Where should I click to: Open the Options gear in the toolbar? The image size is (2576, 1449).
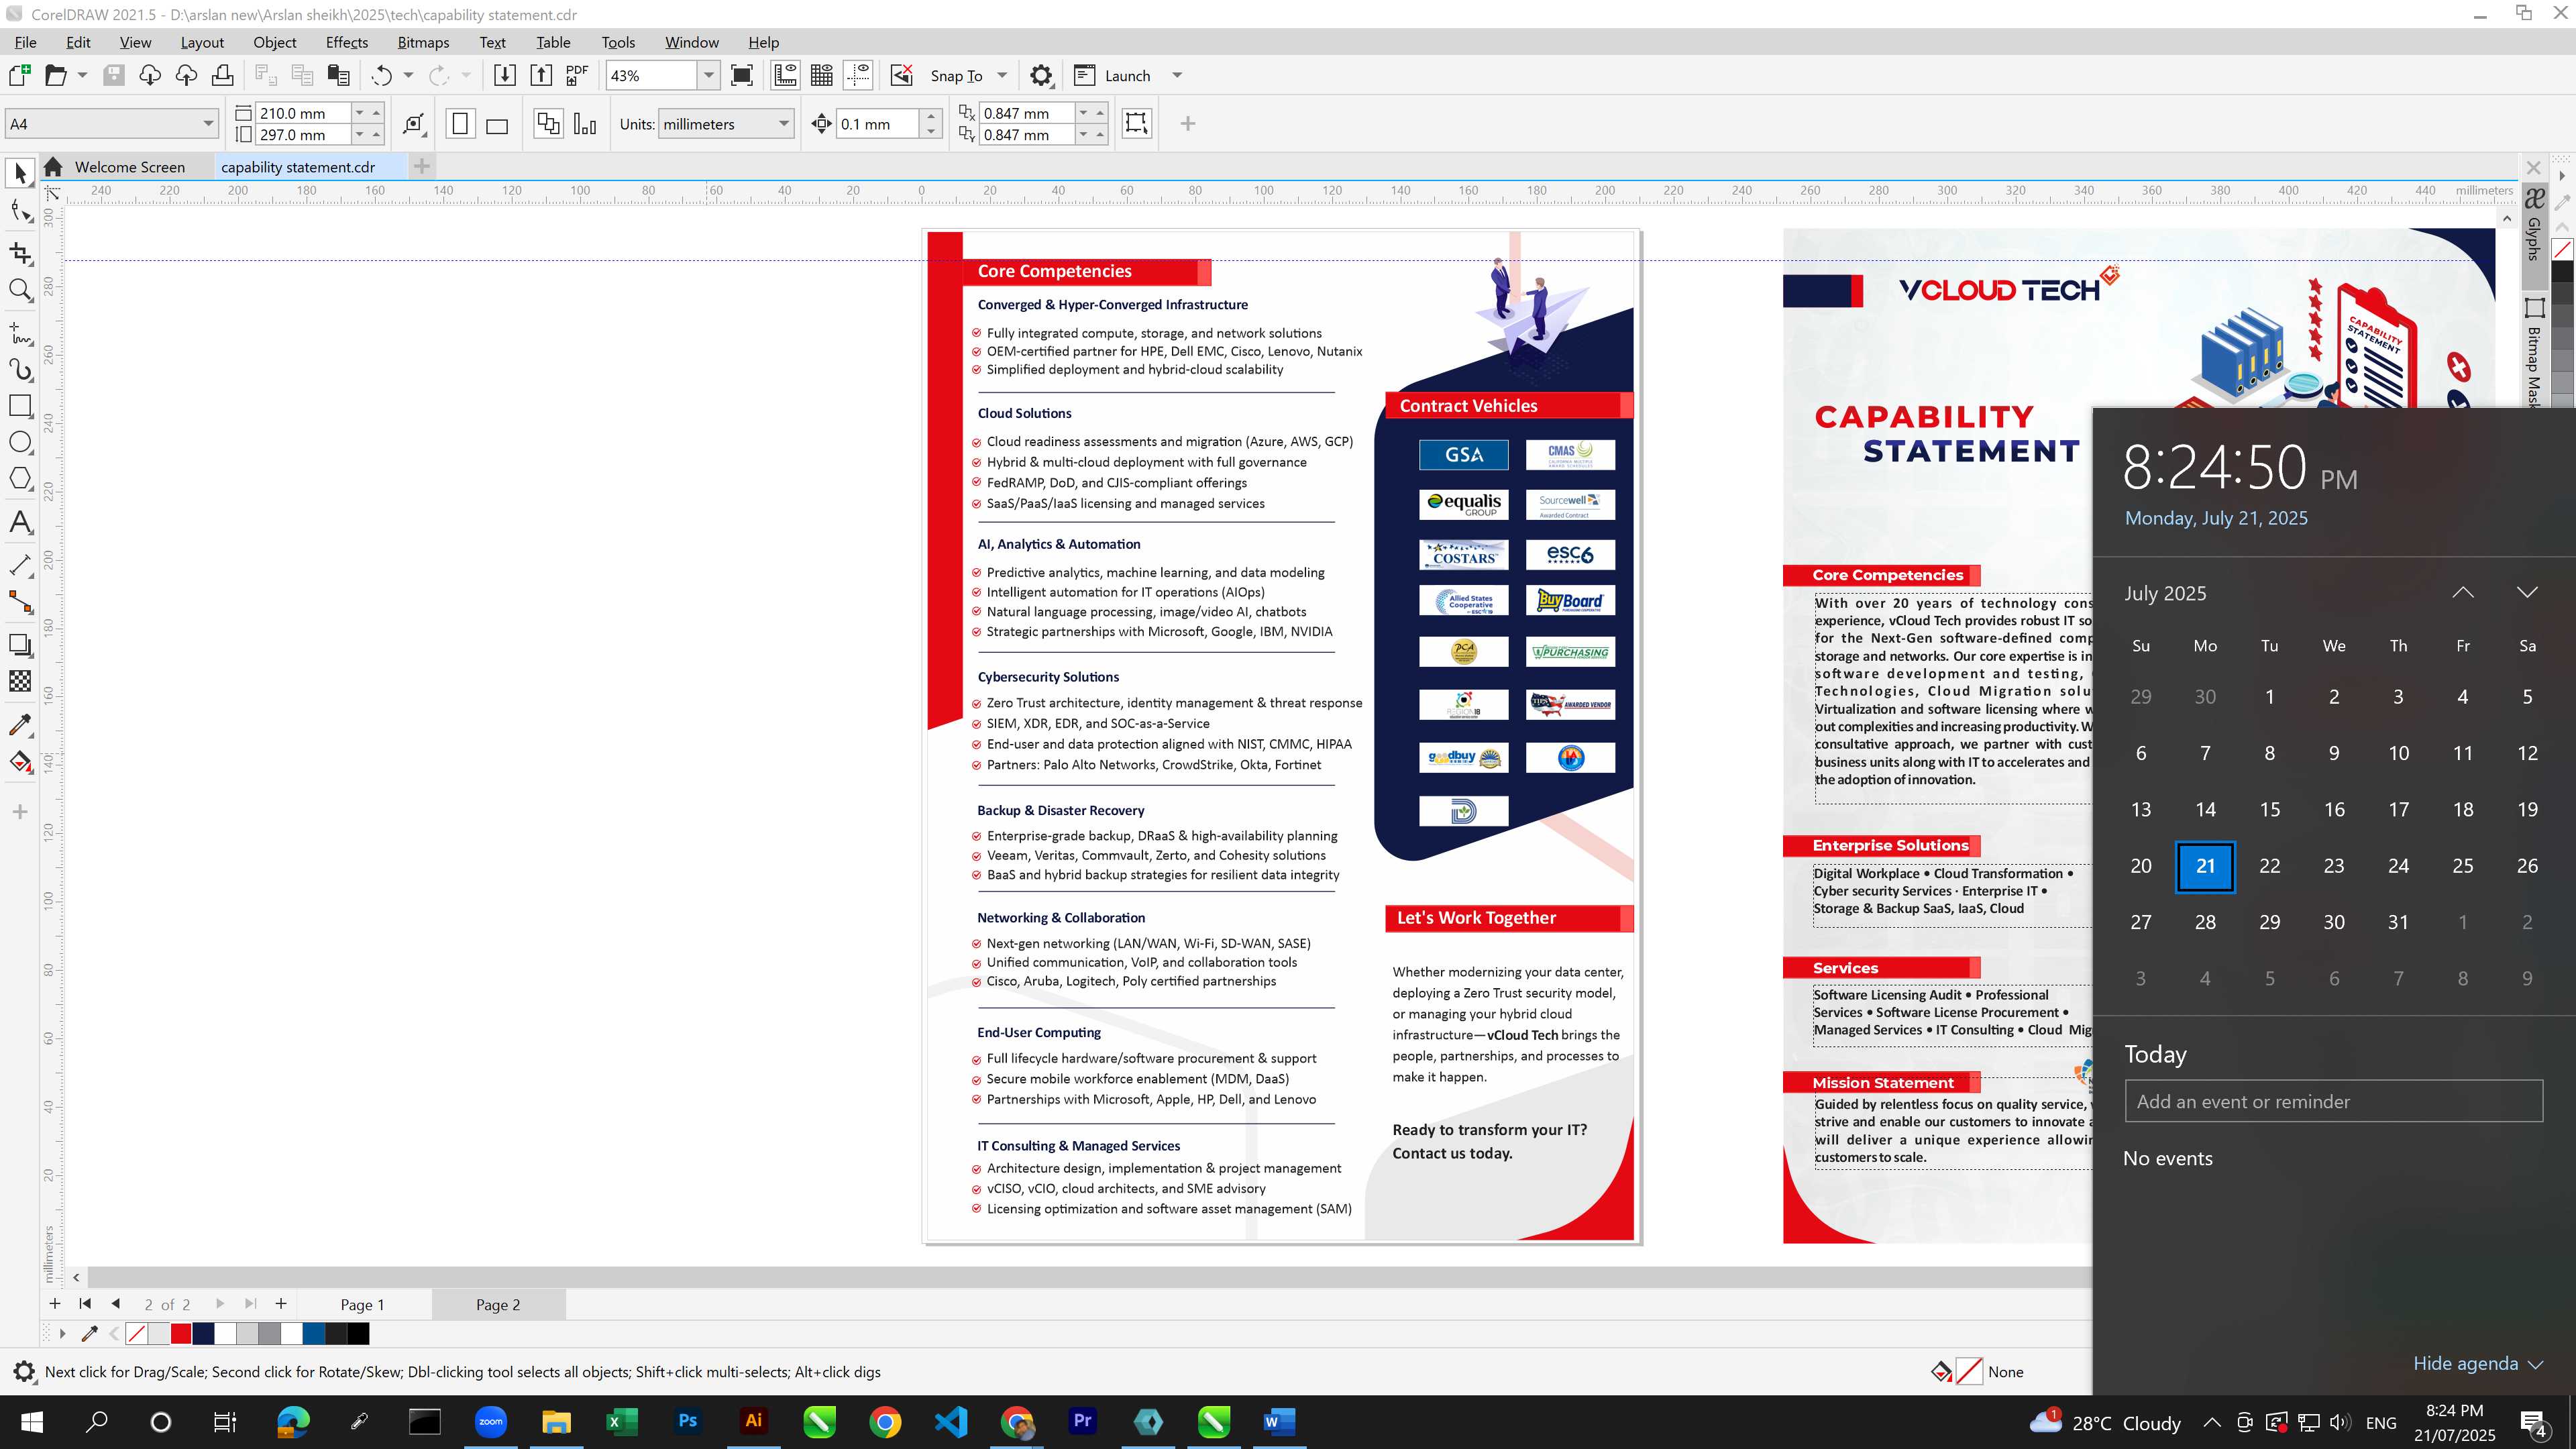[1041, 75]
